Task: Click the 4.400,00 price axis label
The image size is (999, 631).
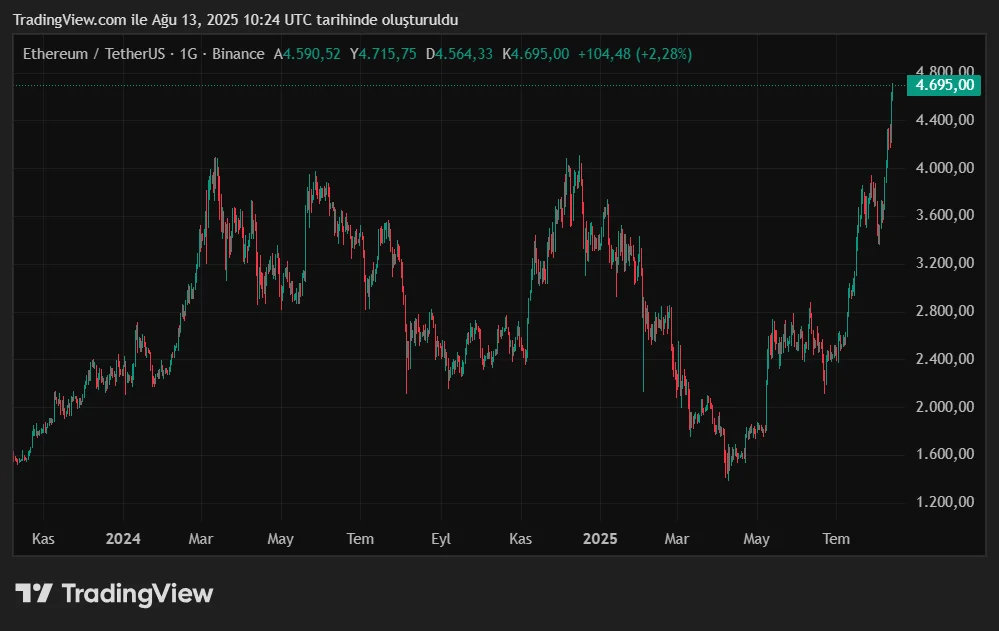Action: 945,120
